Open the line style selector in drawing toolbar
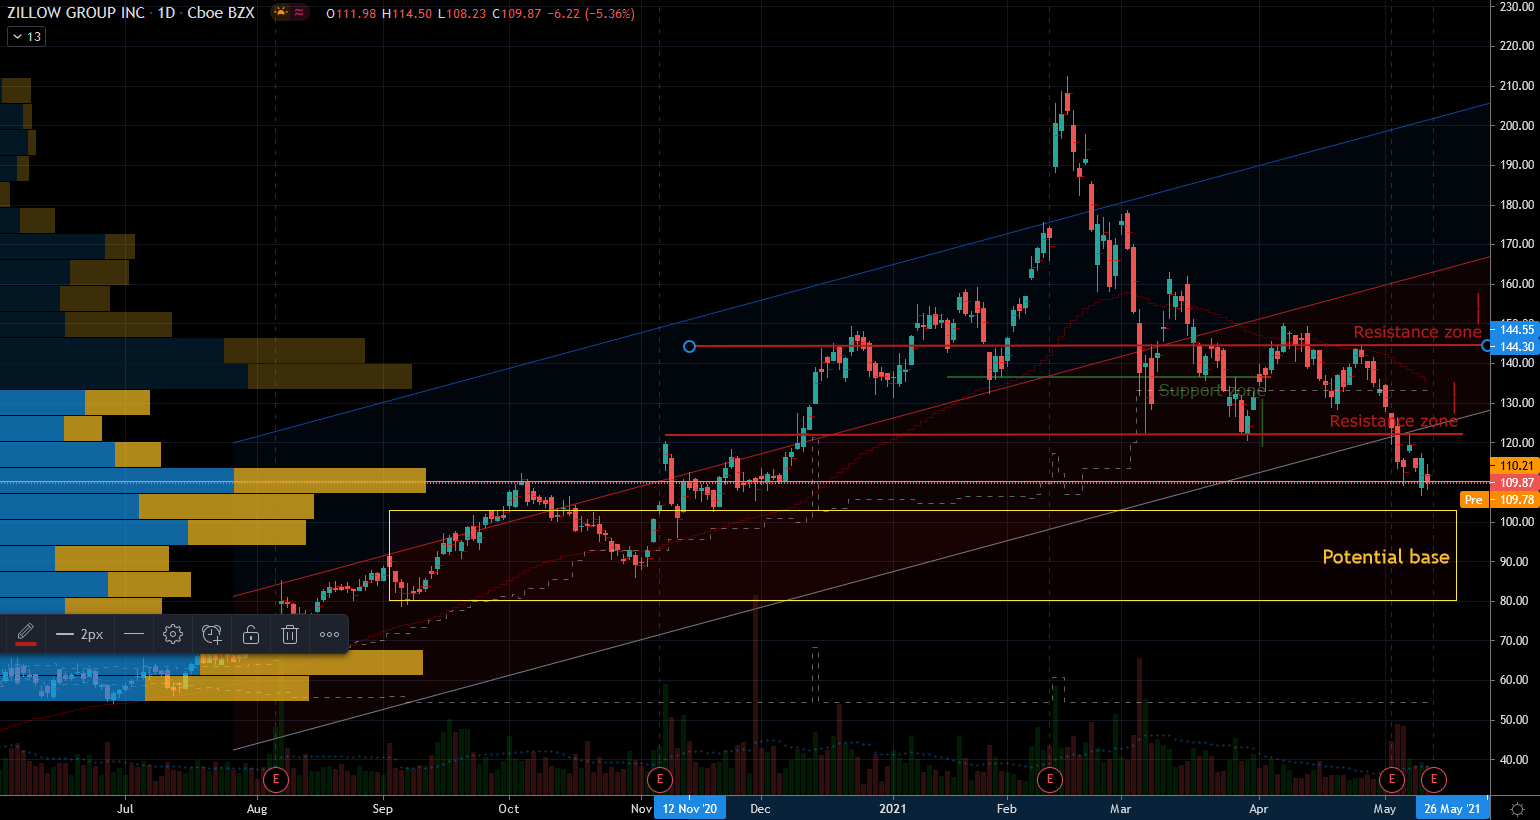The height and width of the screenshot is (820, 1540). coord(134,634)
